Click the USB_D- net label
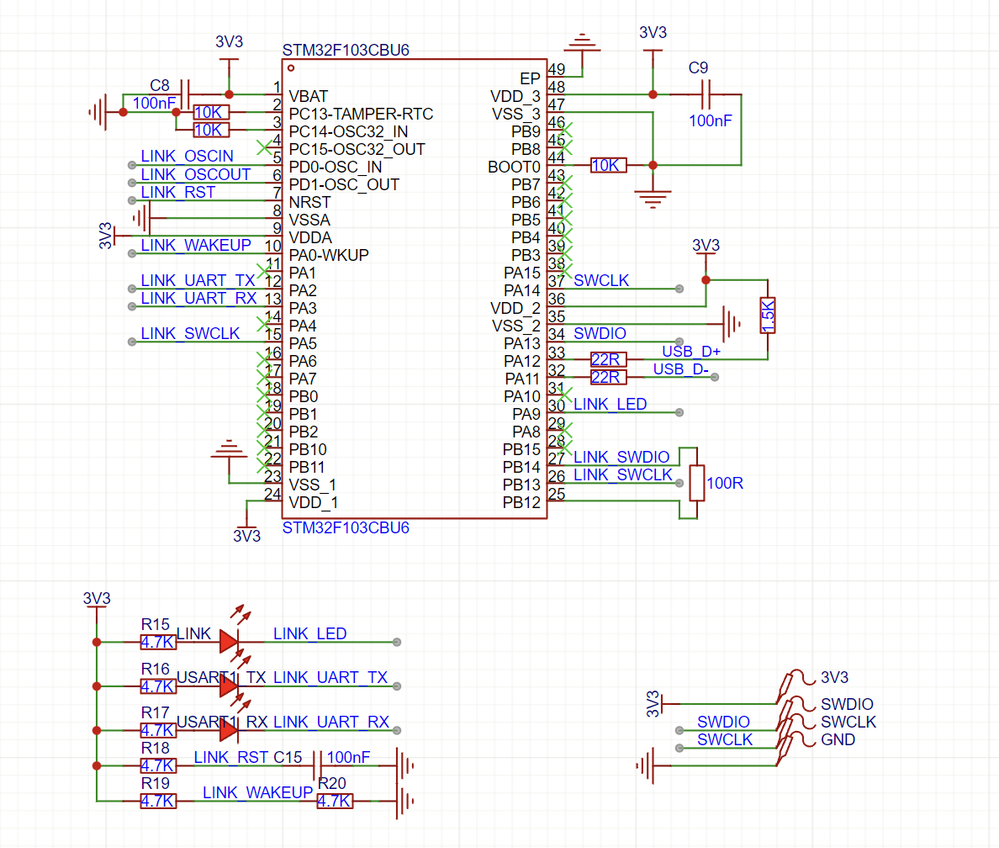Screen dimensions: 999x848 [x=680, y=369]
